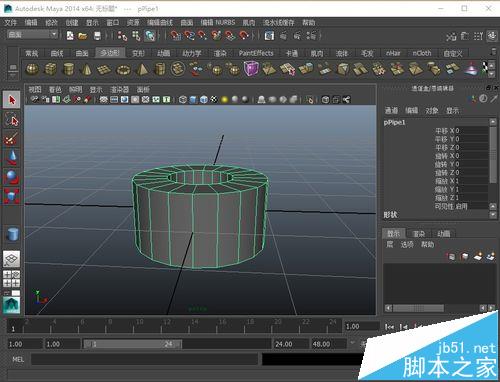
Task: Create a polygon sphere from the shelf
Action: coord(32,69)
